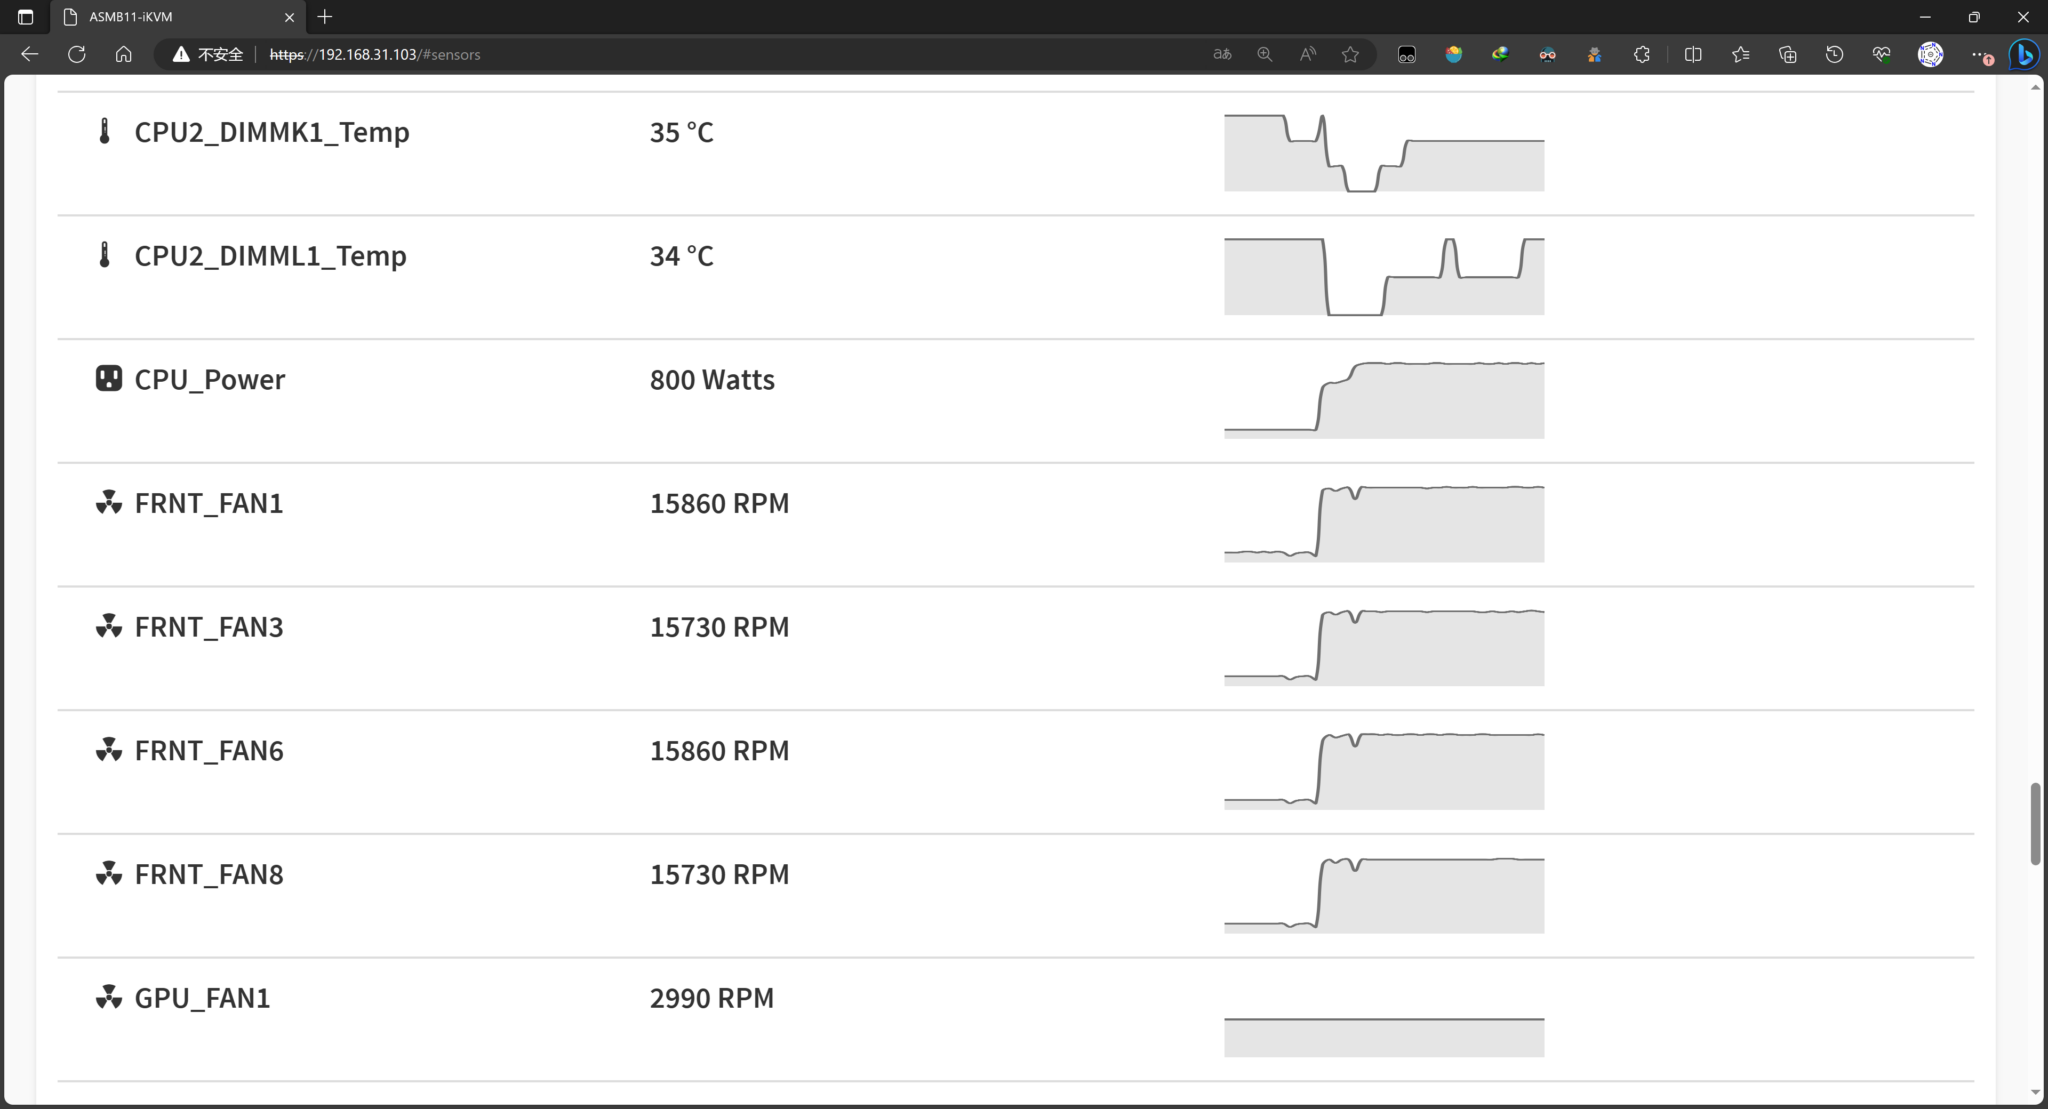2048x1109 pixels.
Task: Open the tab actions menu
Action: (x=25, y=17)
